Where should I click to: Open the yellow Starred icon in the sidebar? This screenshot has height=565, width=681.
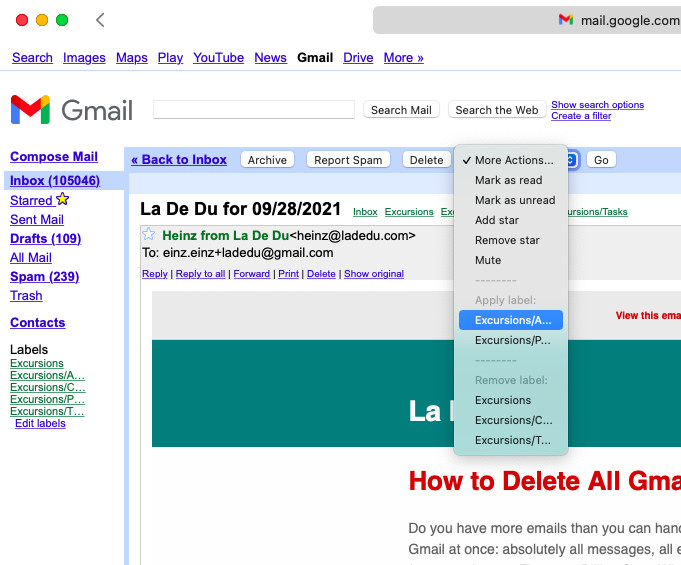63,199
